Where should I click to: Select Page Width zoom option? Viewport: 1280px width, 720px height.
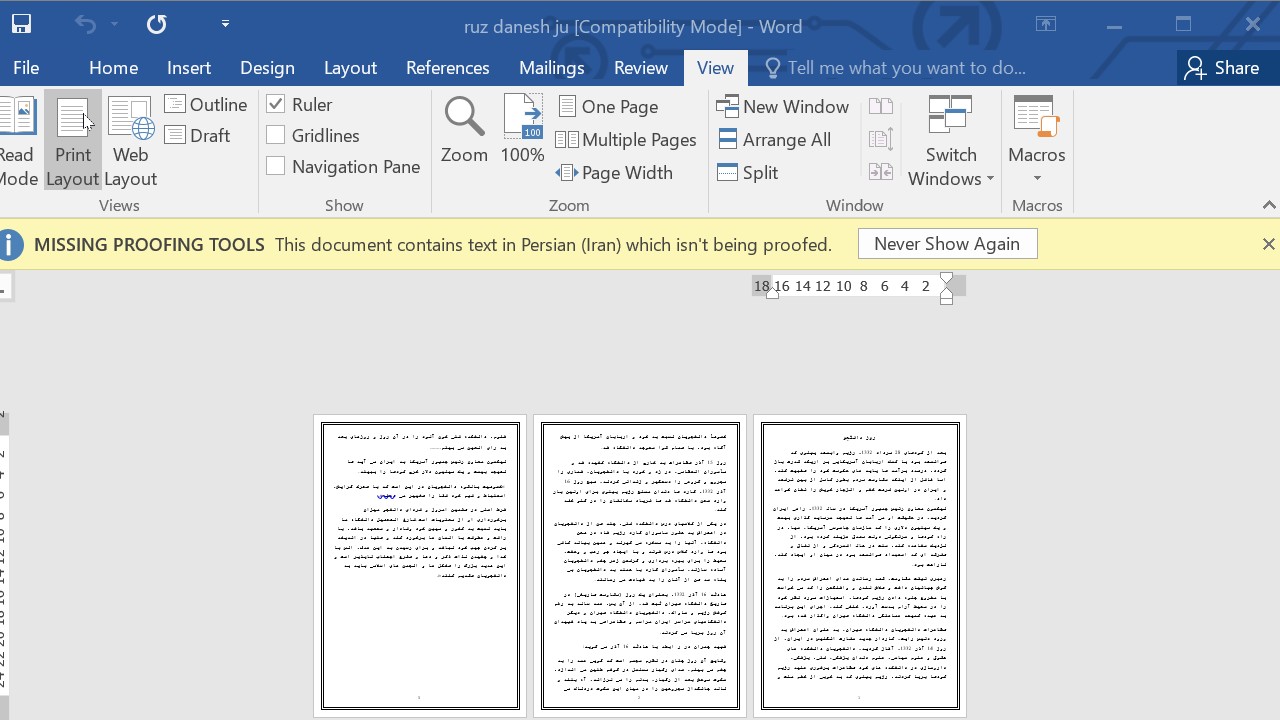click(615, 173)
